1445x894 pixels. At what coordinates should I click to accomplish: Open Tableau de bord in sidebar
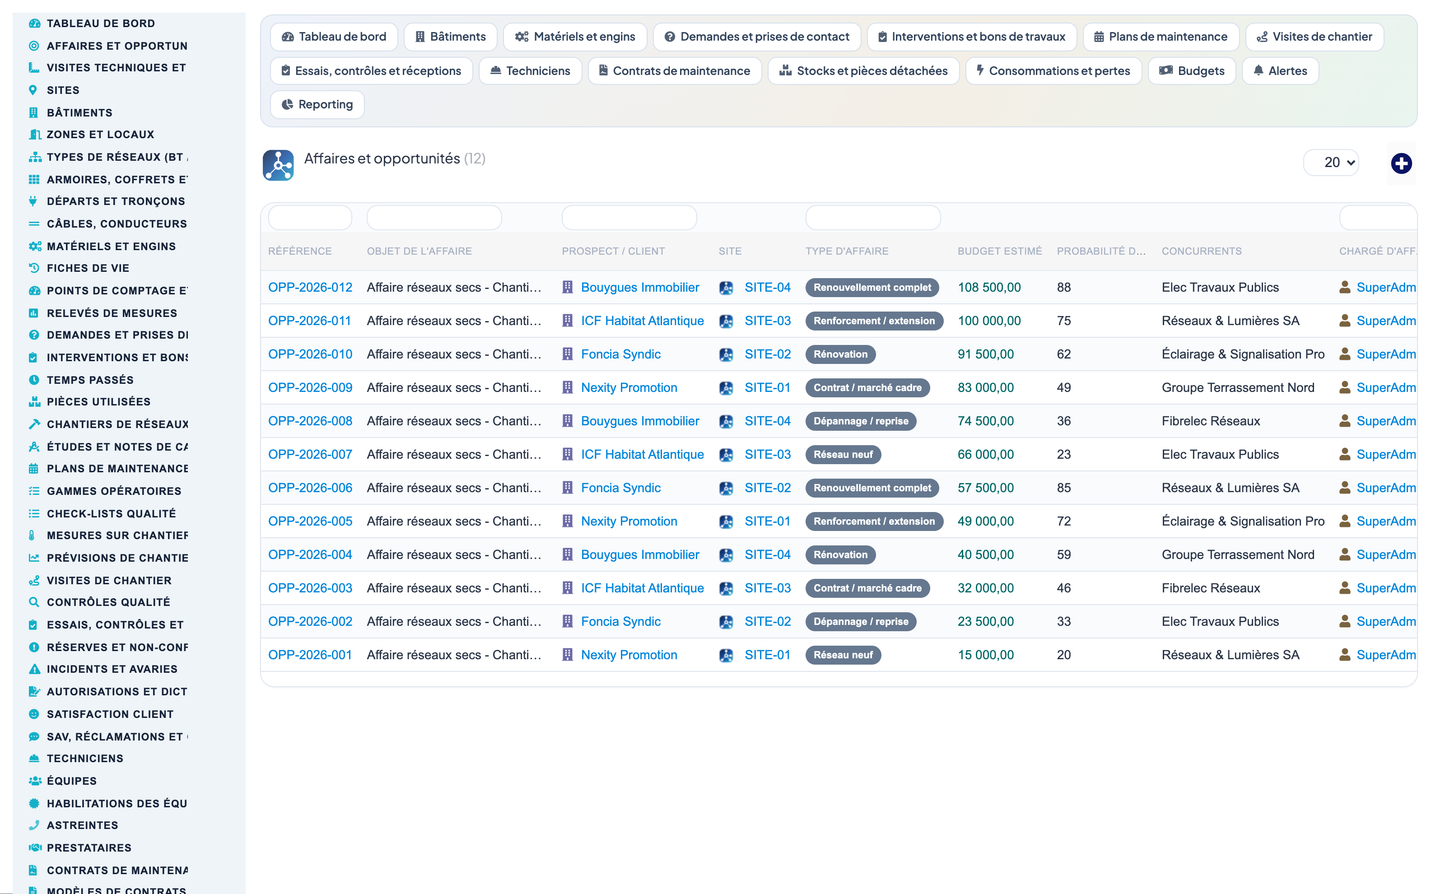tap(100, 23)
